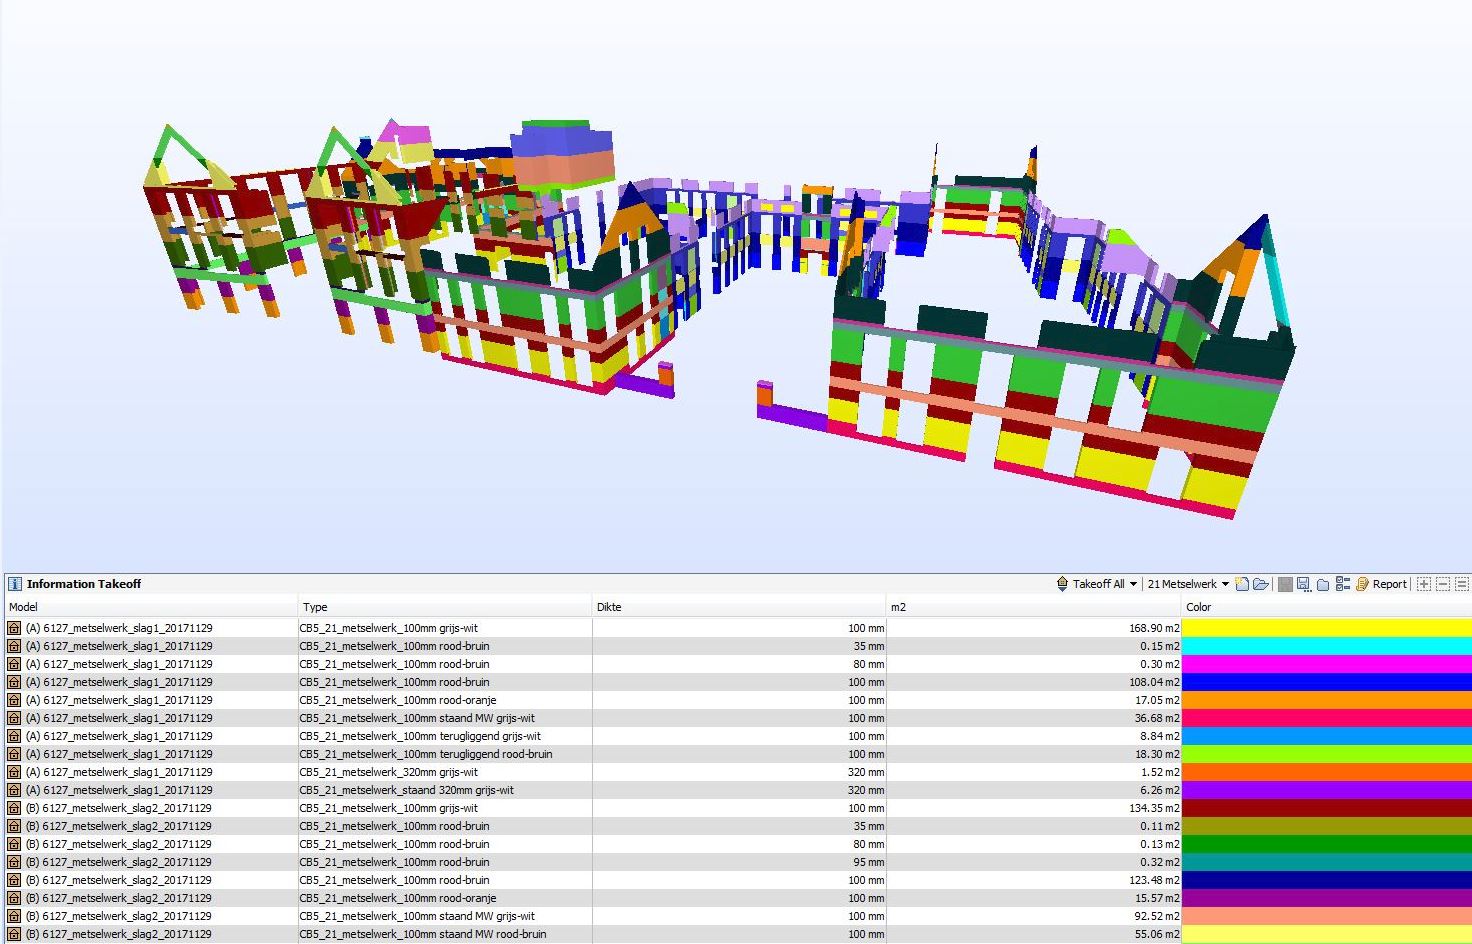This screenshot has width=1472, height=944.
Task: Sort by the Color column header
Action: click(1327, 607)
